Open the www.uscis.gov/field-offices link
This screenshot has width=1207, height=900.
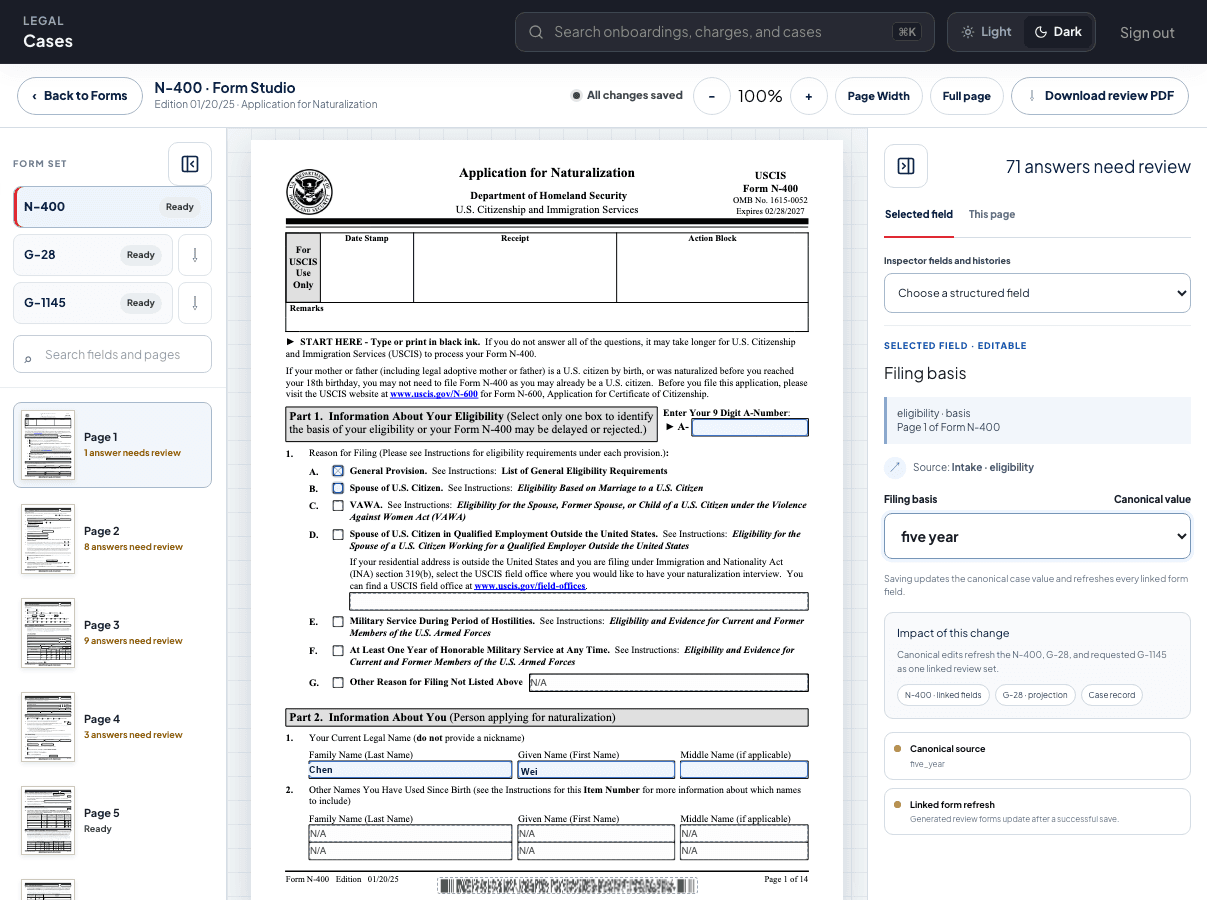529,586
